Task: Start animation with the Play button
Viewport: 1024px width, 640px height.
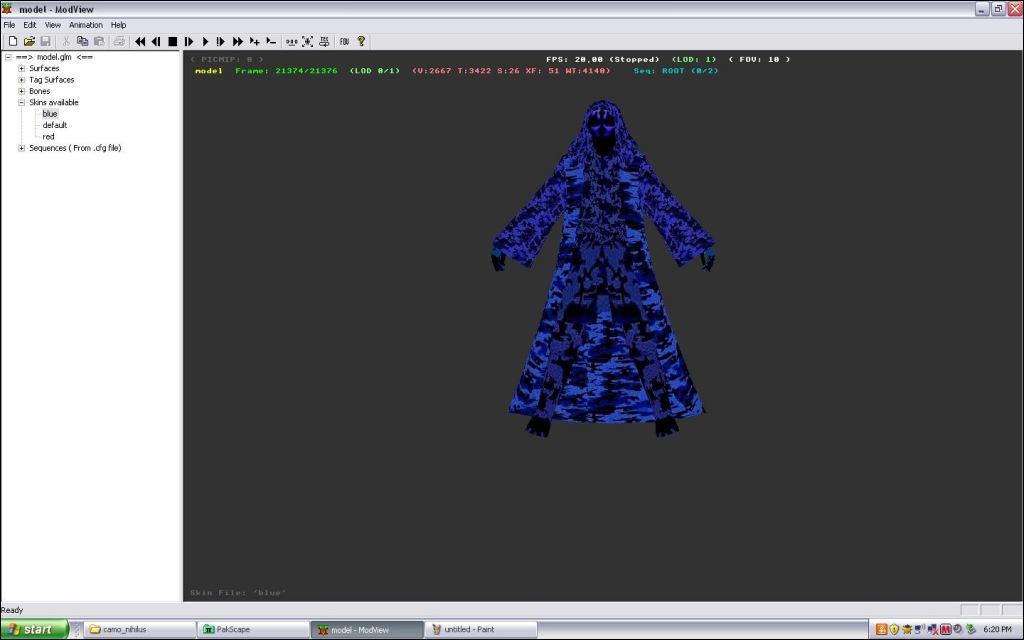Action: (205, 41)
